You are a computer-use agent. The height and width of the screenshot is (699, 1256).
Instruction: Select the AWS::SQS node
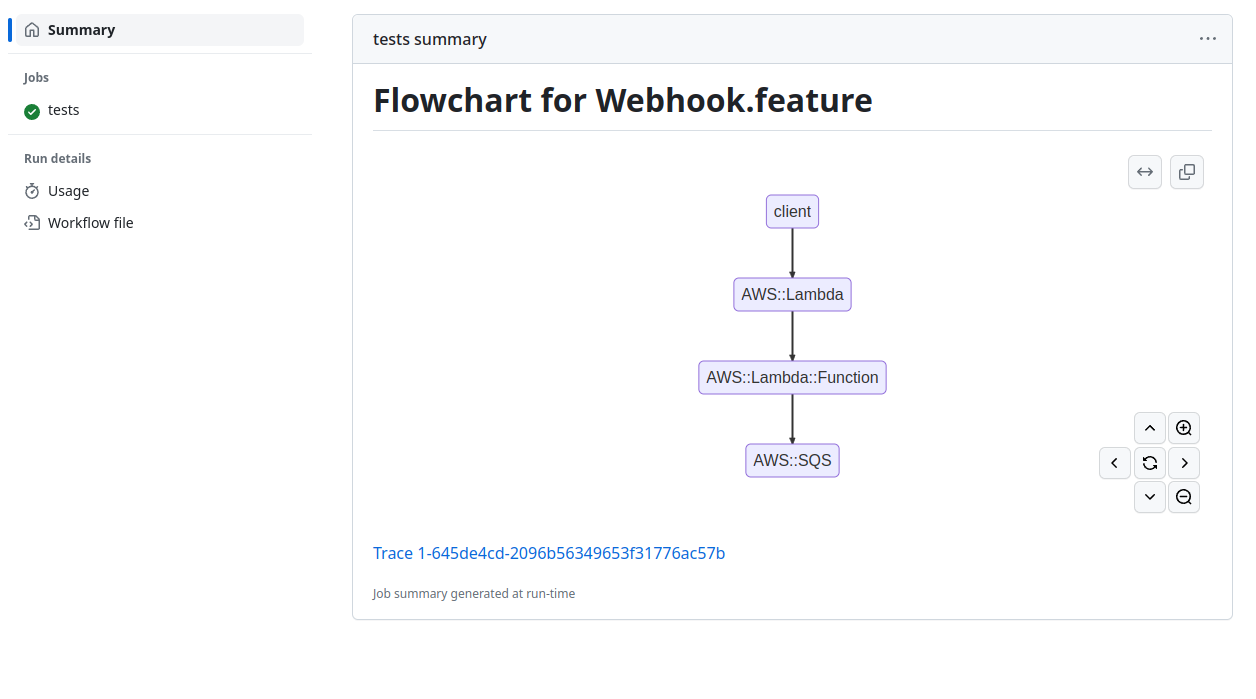pos(792,460)
